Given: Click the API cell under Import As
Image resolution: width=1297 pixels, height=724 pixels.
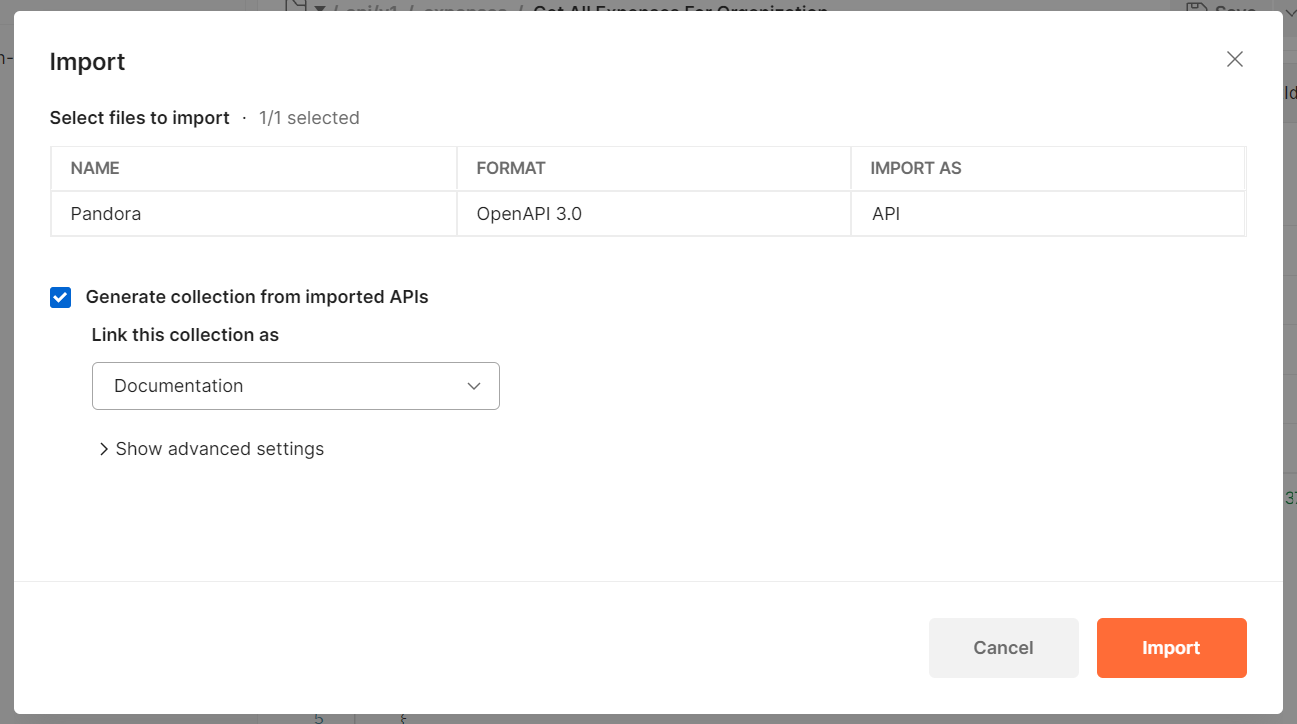Looking at the screenshot, I should point(886,214).
